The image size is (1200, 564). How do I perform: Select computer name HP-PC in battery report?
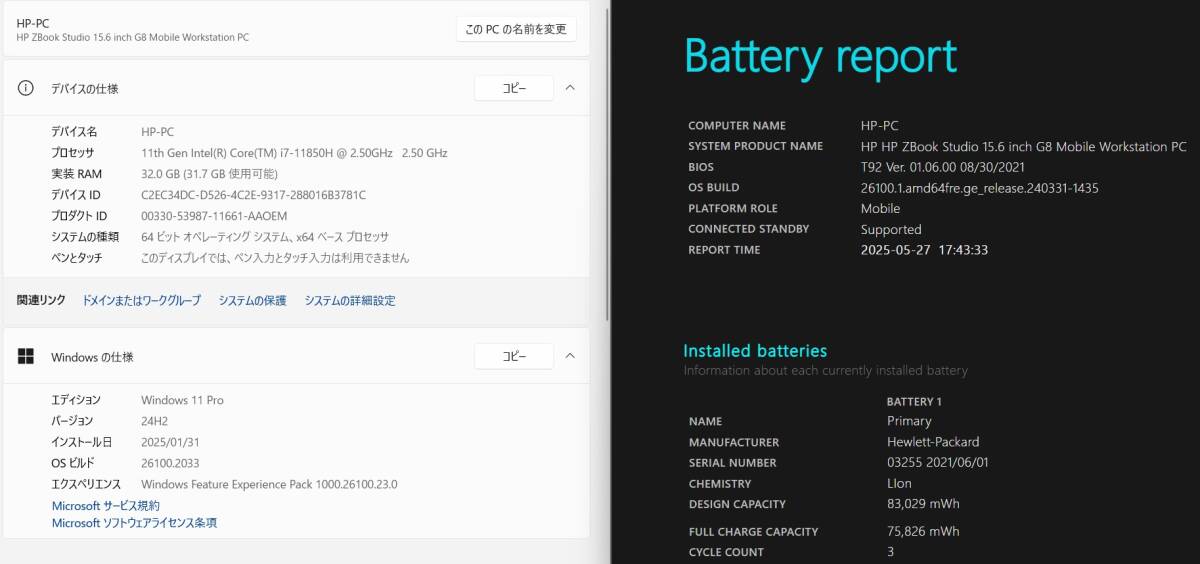[879, 126]
